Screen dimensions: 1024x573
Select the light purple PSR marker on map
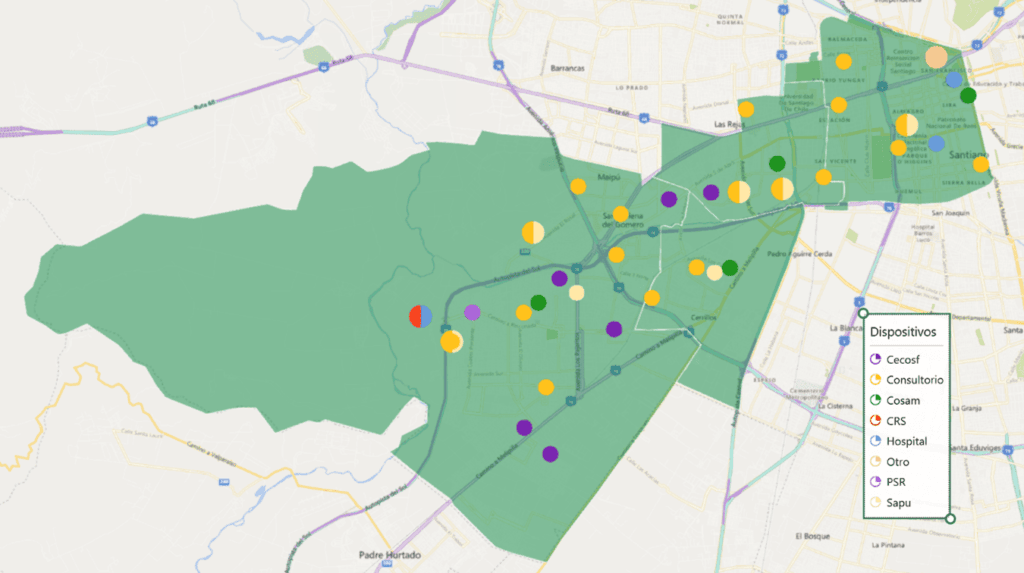[x=472, y=313]
